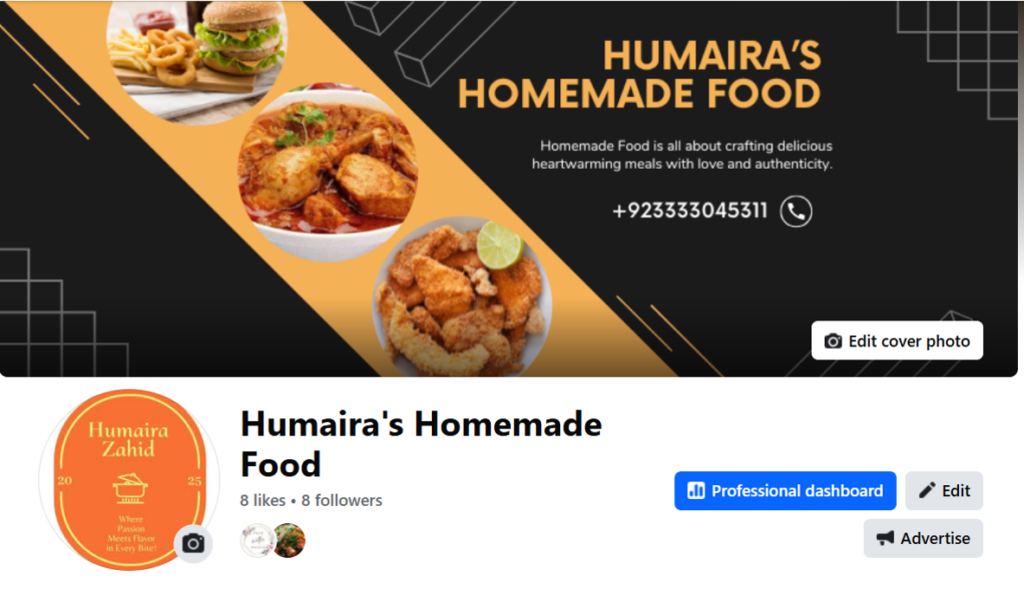This screenshot has height=589, width=1024.
Task: Open the 8 likes link
Action: (x=263, y=500)
